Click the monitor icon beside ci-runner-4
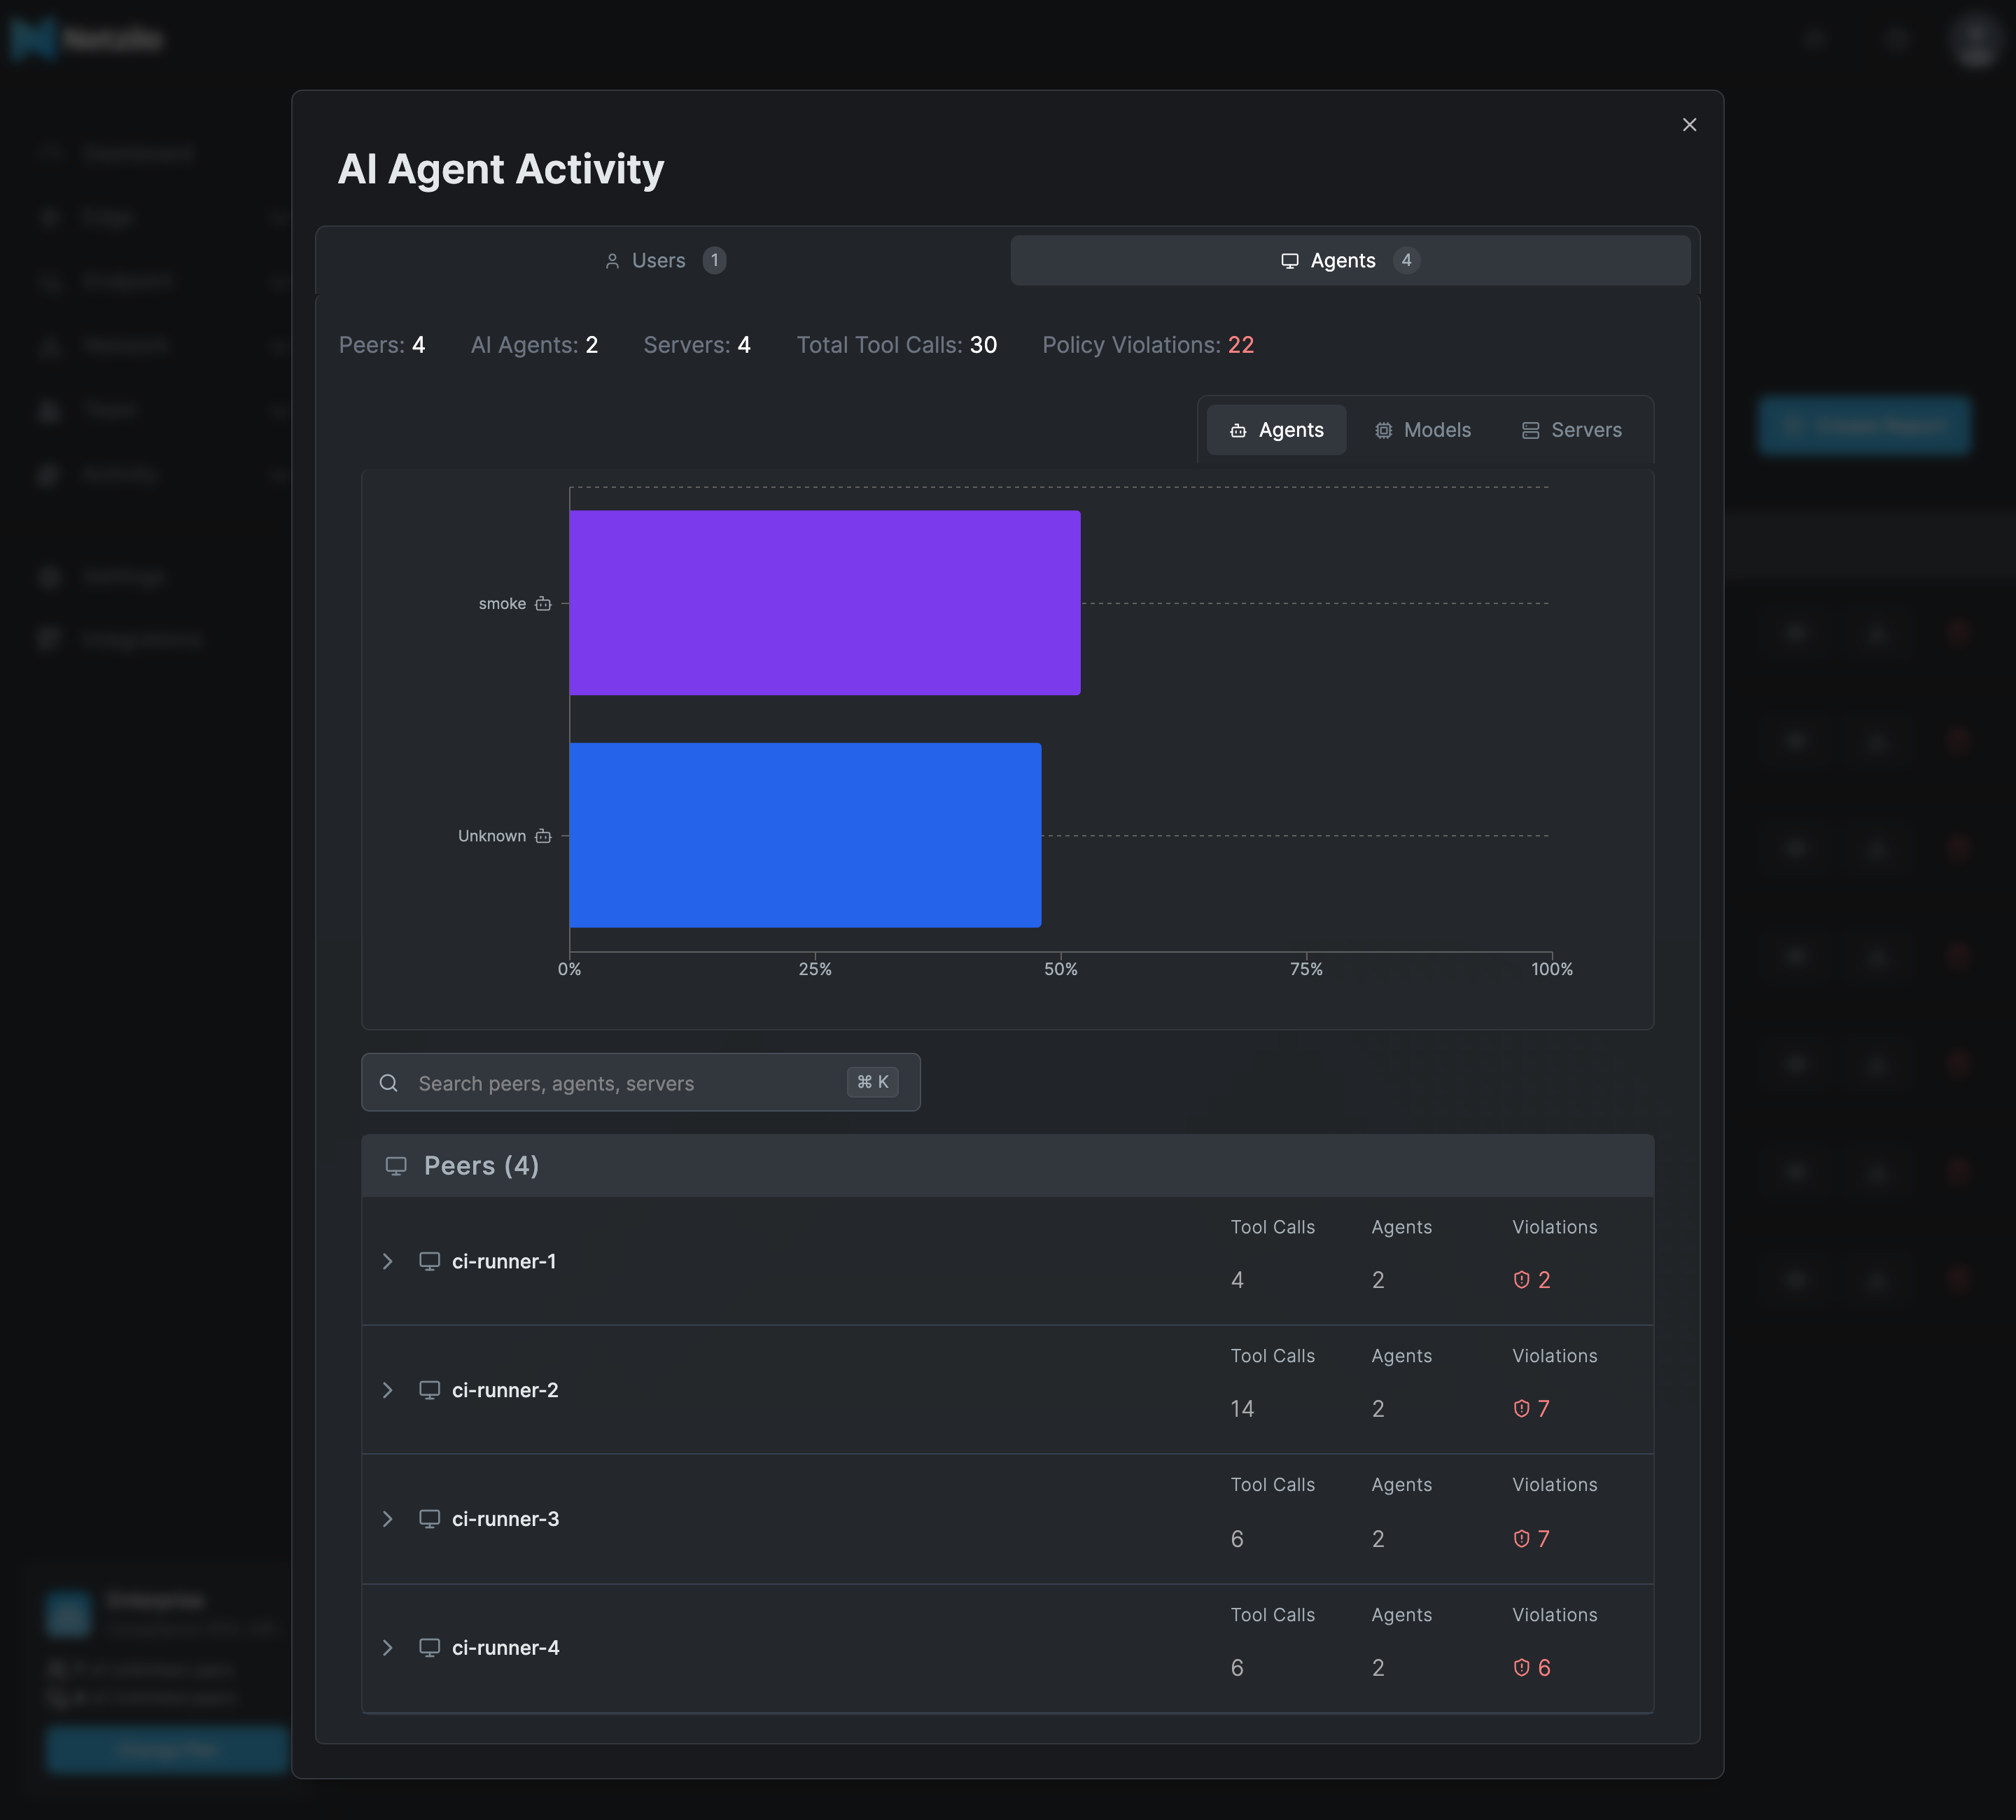This screenshot has height=1820, width=2016. (x=430, y=1648)
